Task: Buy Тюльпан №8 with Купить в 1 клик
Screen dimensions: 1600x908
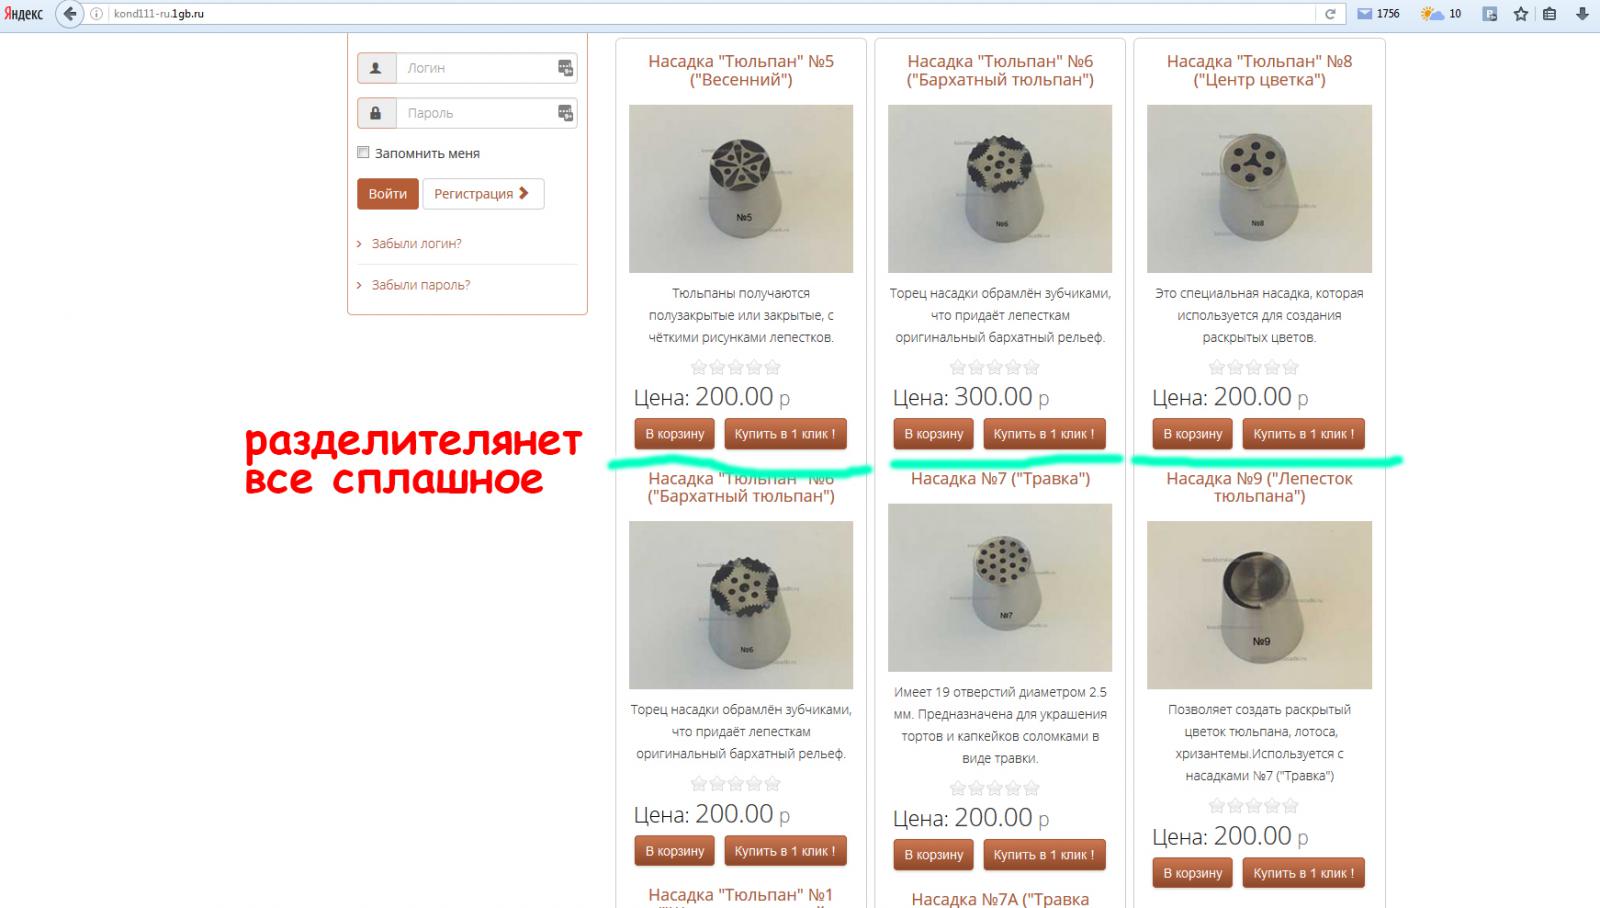Action: tap(1304, 434)
